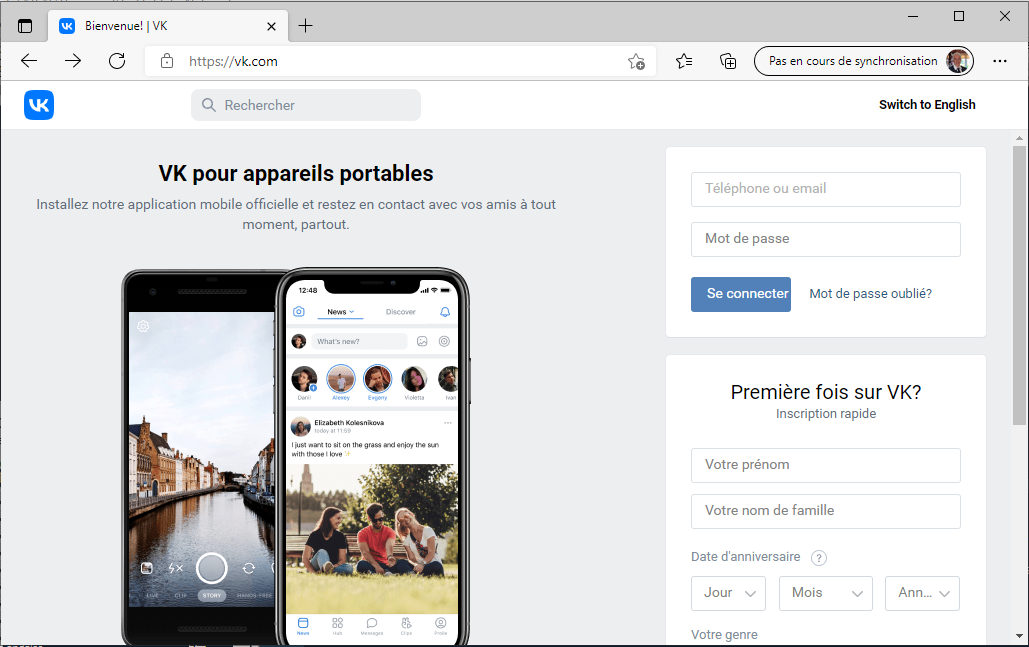Reload the page with the refresh icon

click(117, 61)
